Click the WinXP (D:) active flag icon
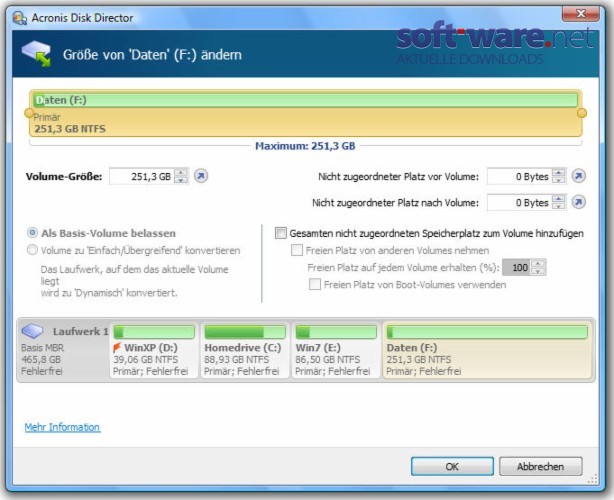 tap(117, 347)
